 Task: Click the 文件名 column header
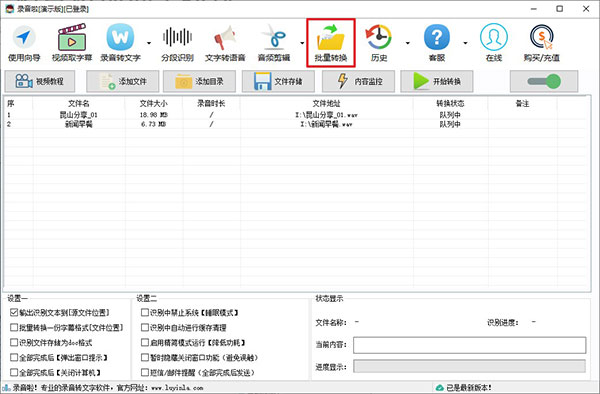[x=78, y=103]
